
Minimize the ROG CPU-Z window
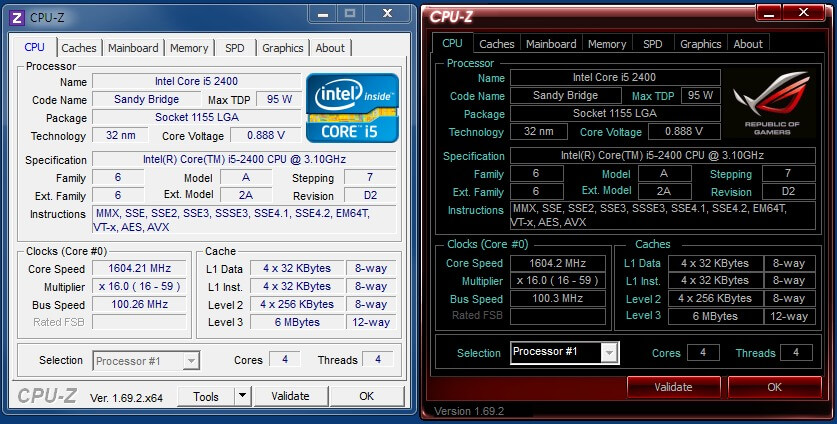pos(769,13)
